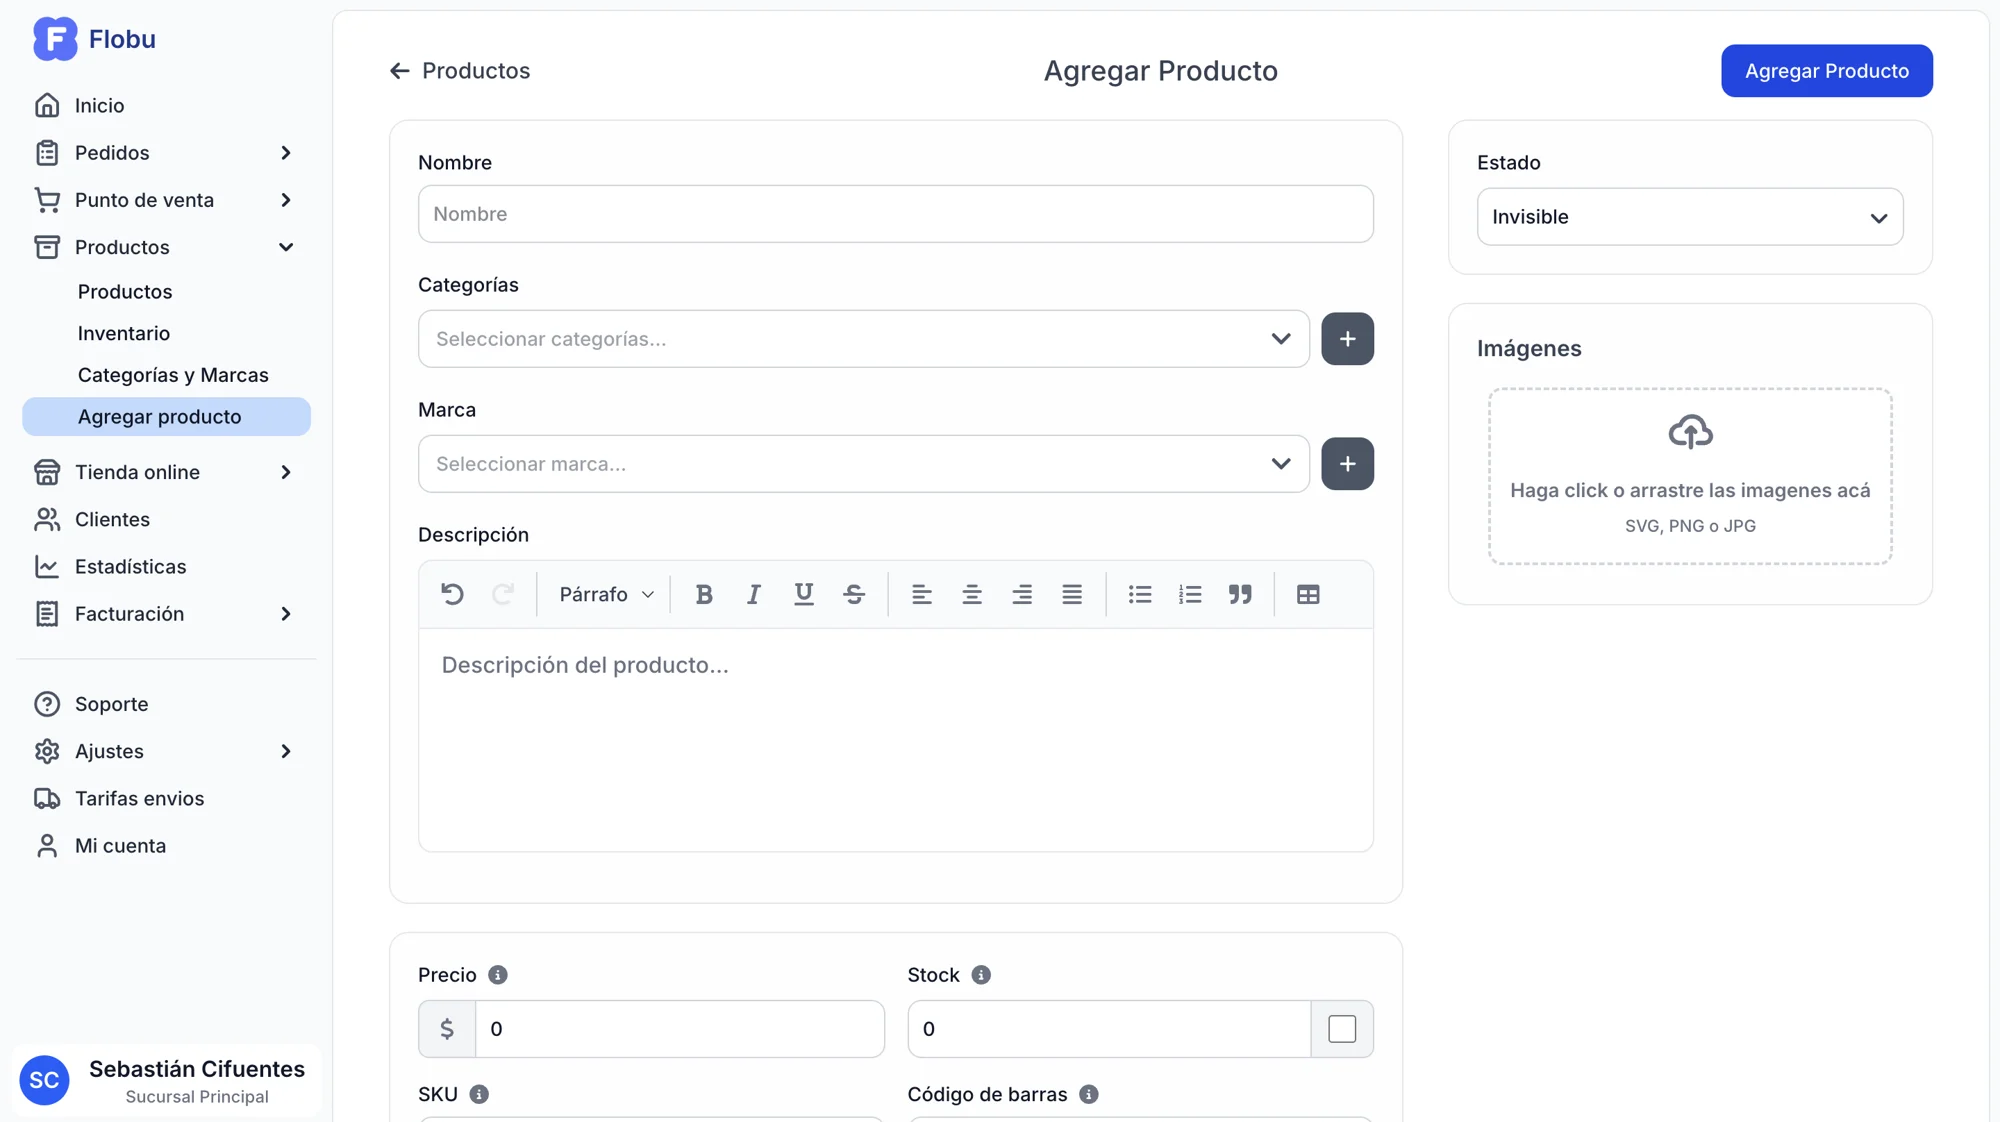Apply italic formatting in description toolbar
2000x1122 pixels.
pos(754,594)
